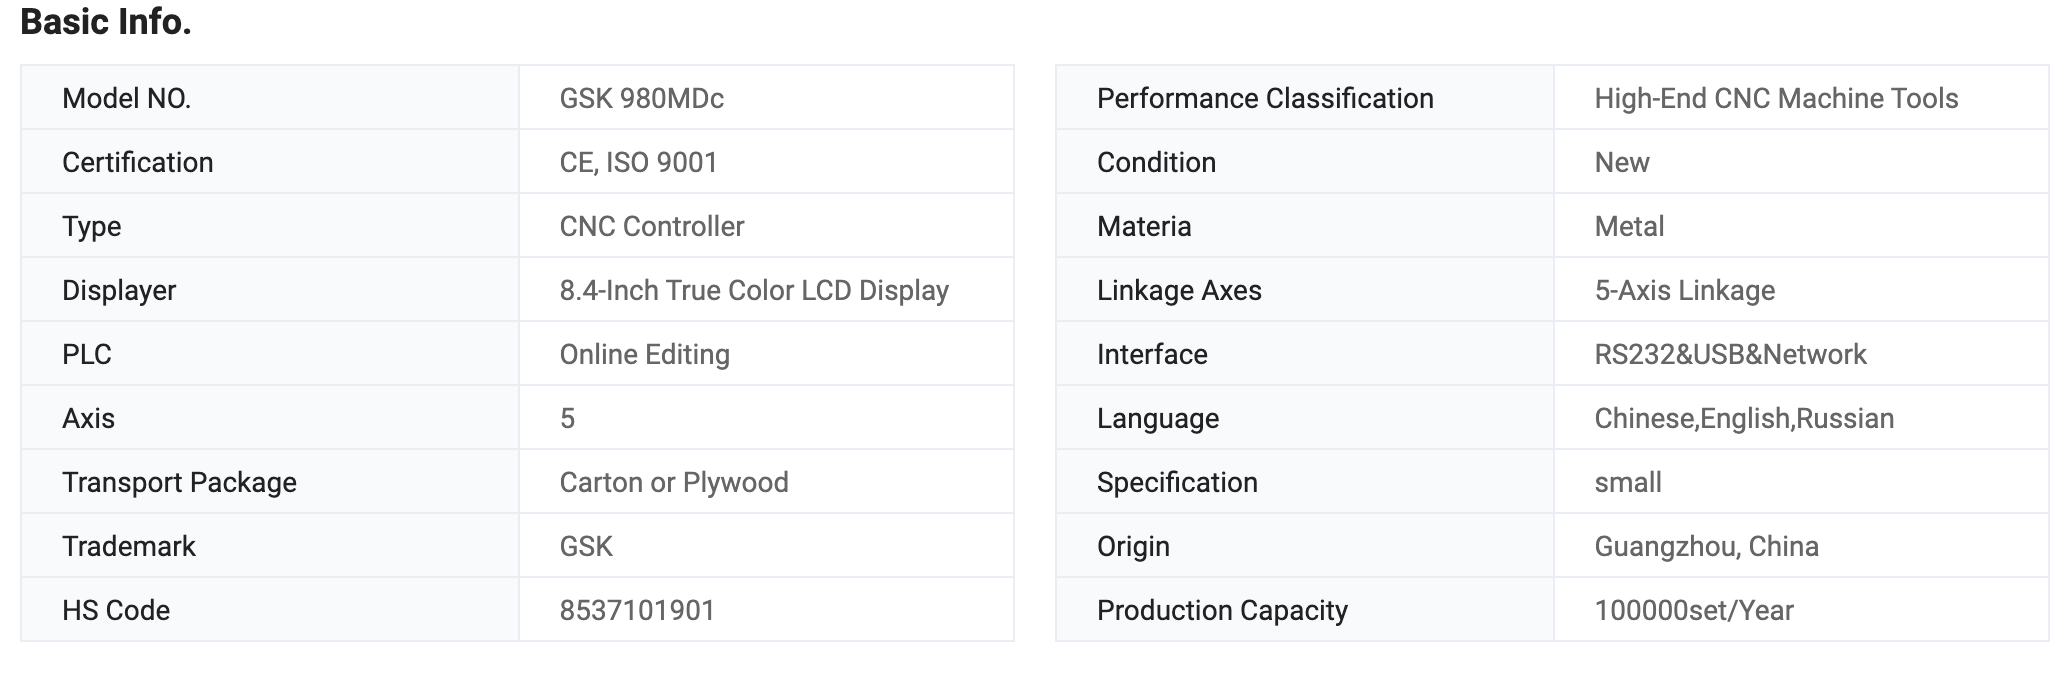Click the Guangzhou, China origin value
Screen dimensions: 2072x682
[x=1705, y=546]
